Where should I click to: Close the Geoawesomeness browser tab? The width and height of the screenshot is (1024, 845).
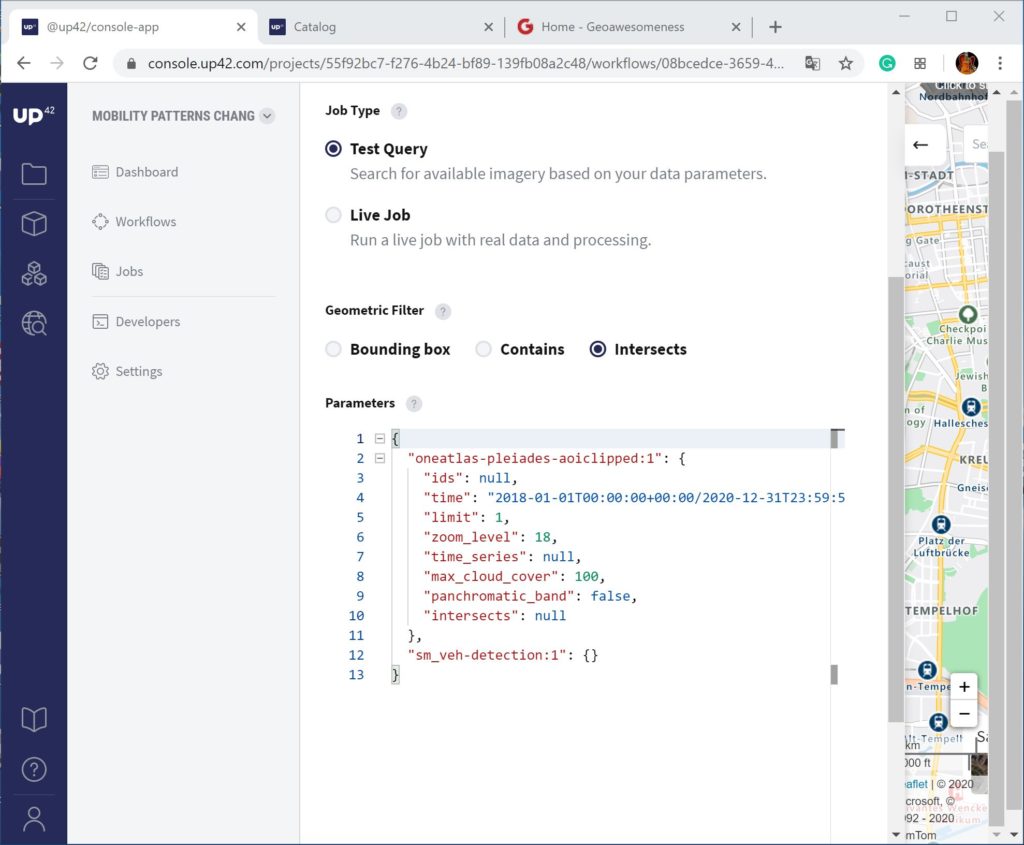(736, 27)
